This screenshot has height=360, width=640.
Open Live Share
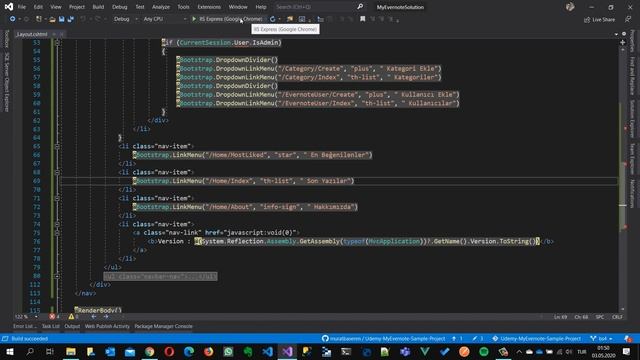(x=599, y=19)
